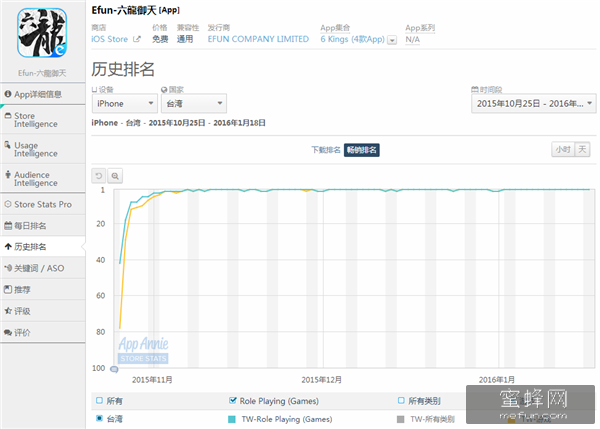Click the Efun app icon thumbnail
600x429 pixels.
42,33
